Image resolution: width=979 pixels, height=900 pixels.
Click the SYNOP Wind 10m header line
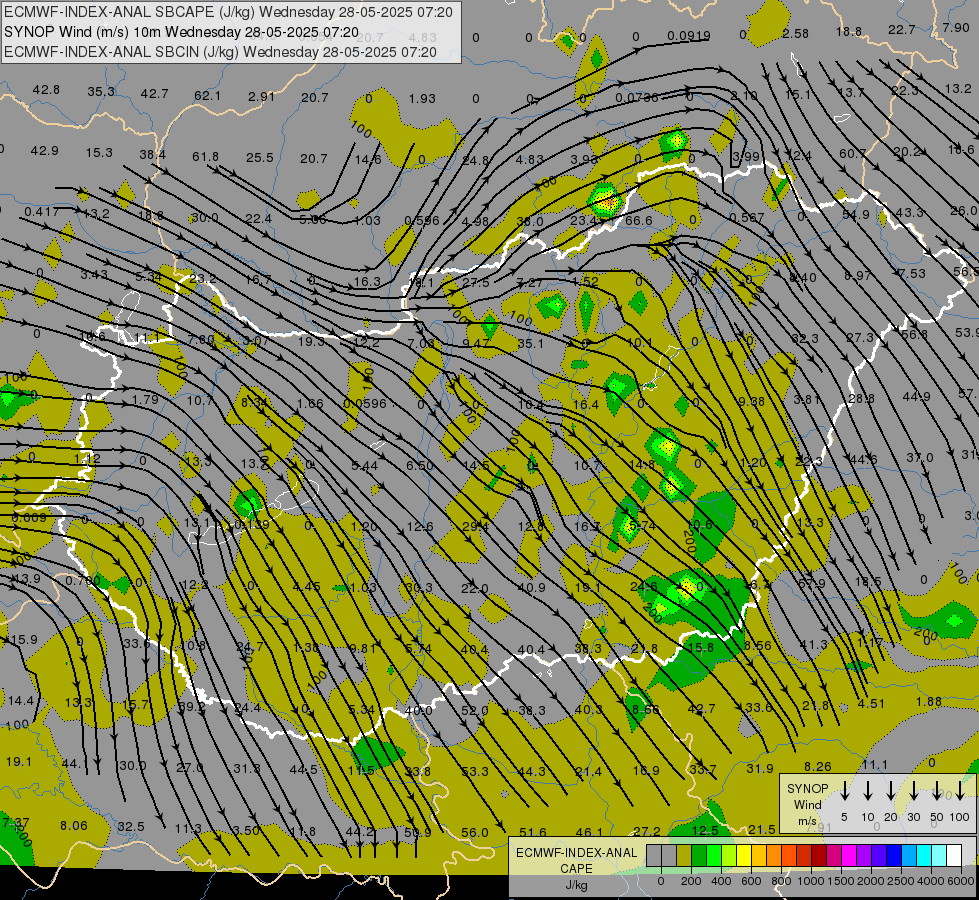click(181, 32)
